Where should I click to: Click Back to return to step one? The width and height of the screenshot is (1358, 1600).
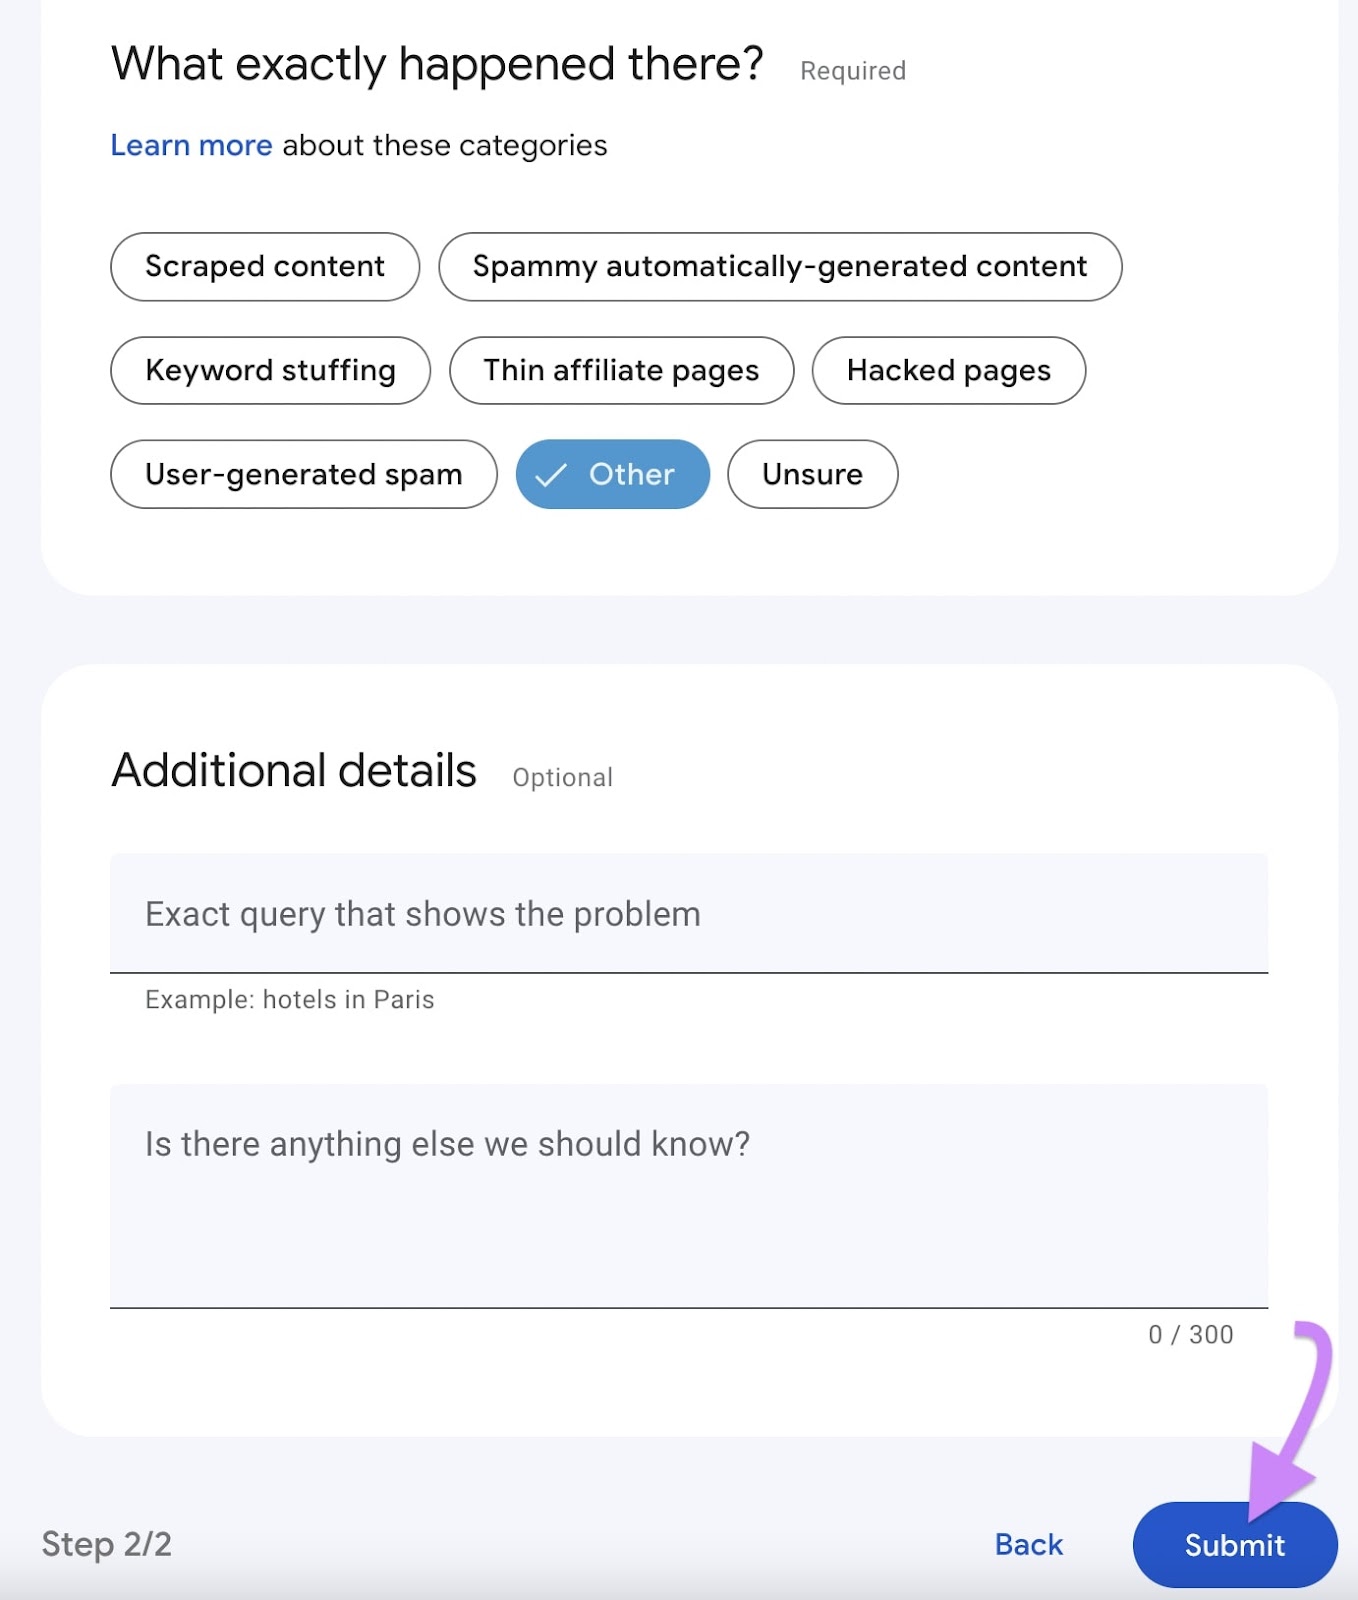[1027, 1543]
